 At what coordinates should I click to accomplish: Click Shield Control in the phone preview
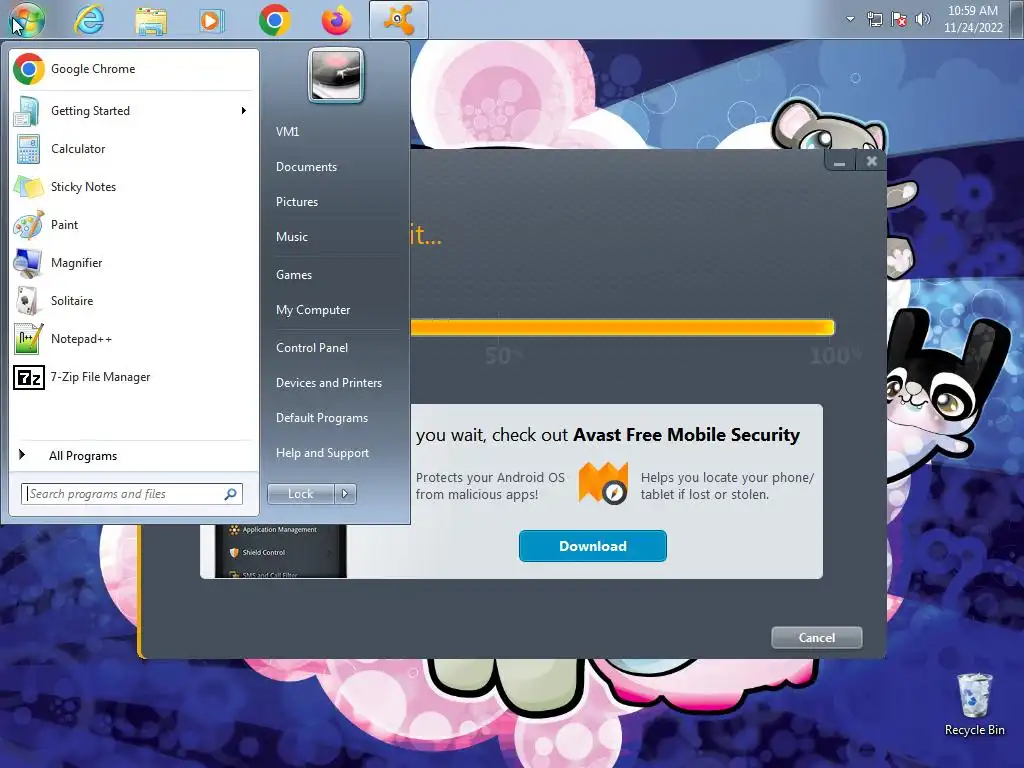click(264, 552)
